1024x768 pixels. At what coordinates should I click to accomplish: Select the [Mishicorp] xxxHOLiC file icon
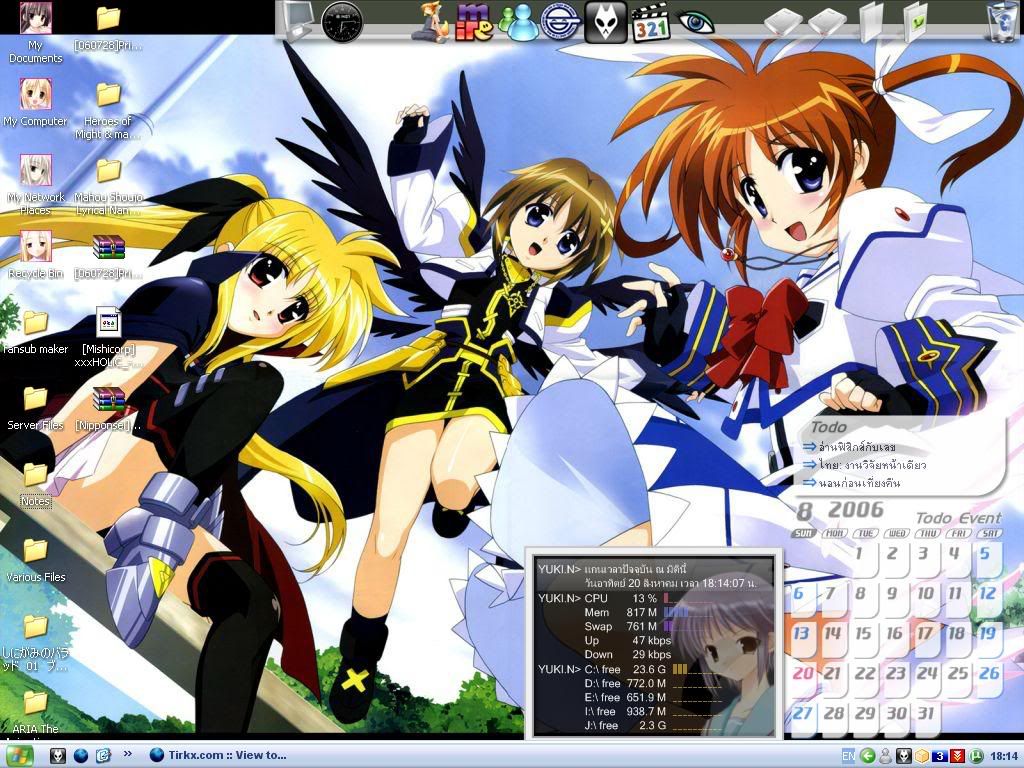pyautogui.click(x=108, y=338)
